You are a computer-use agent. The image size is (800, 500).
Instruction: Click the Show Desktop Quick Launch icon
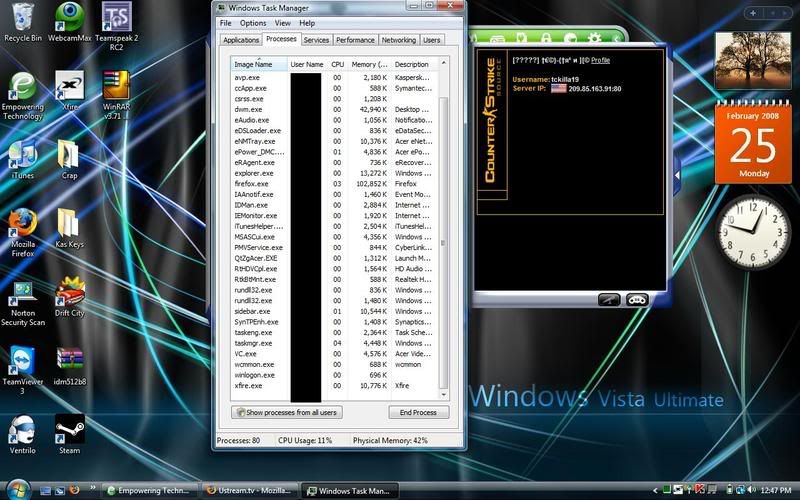click(x=45, y=491)
